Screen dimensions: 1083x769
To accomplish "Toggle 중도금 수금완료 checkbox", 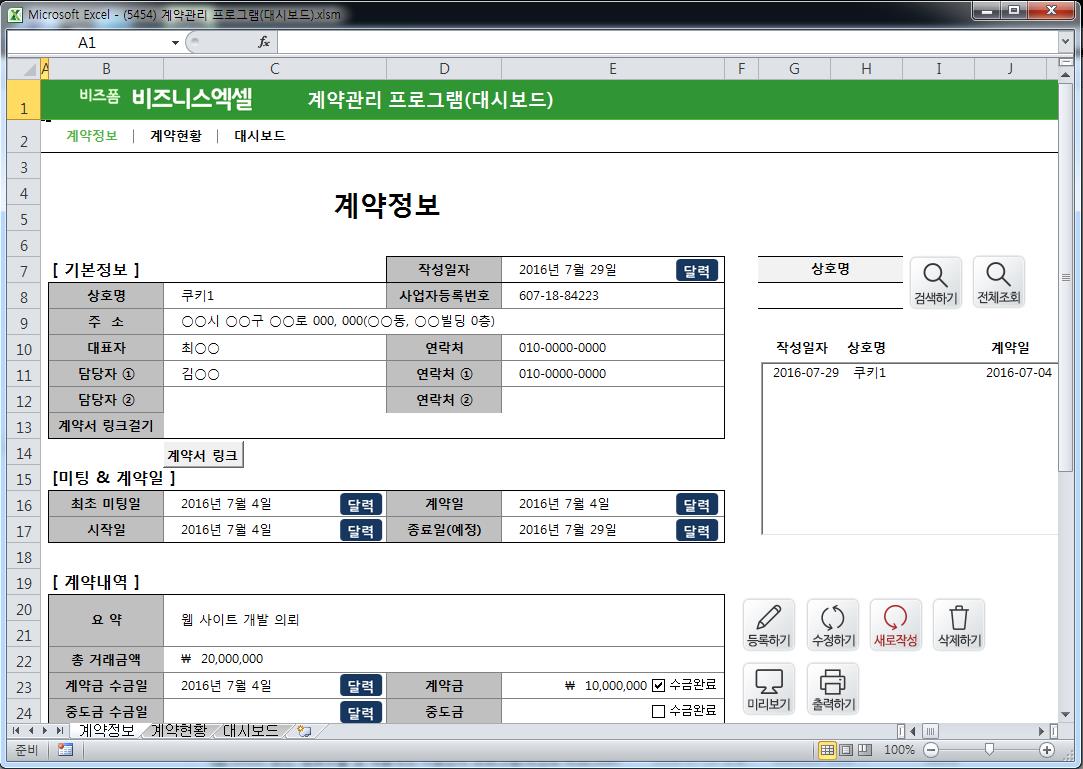I will pyautogui.click(x=658, y=711).
